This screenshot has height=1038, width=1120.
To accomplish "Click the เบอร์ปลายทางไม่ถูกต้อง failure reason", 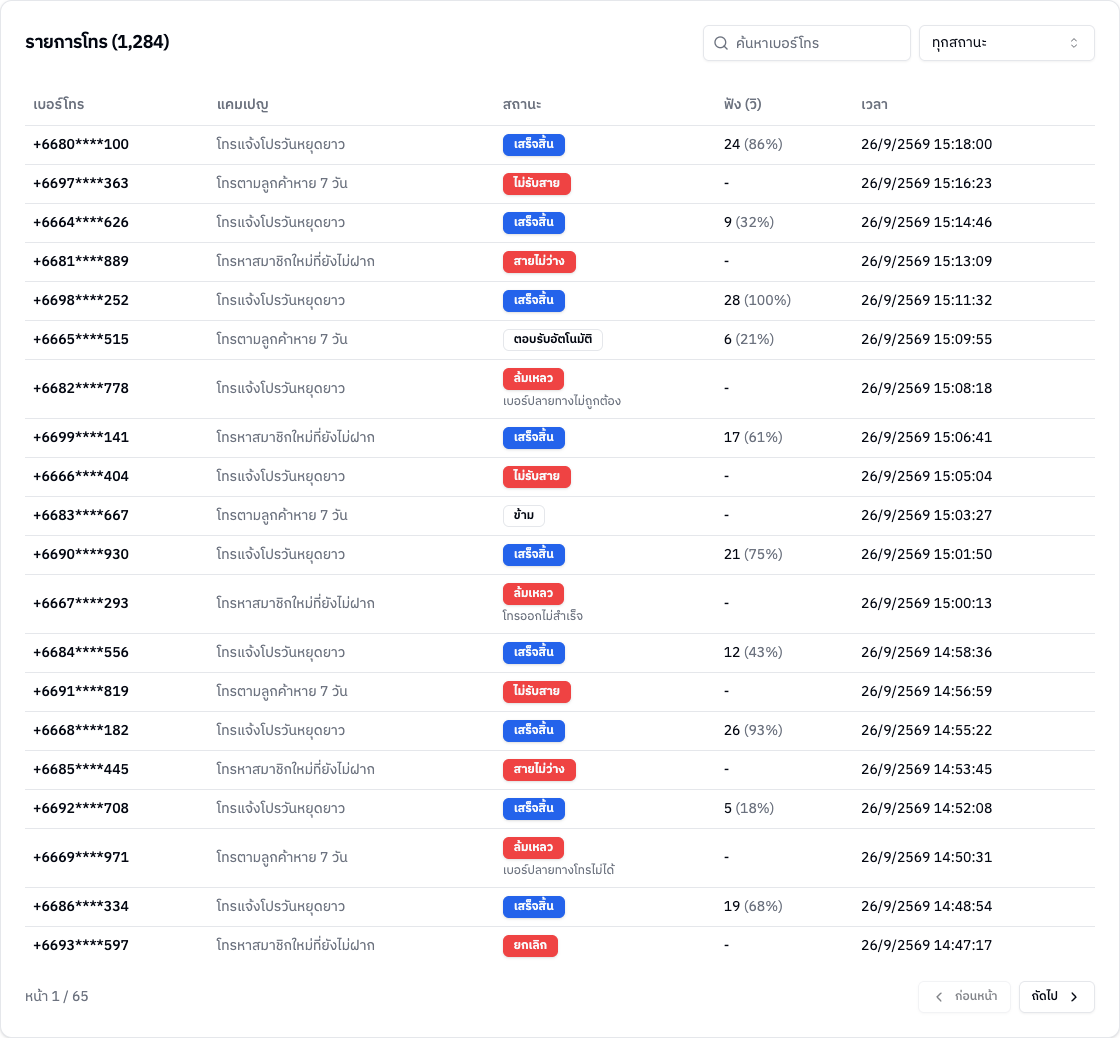I will click(x=561, y=401).
